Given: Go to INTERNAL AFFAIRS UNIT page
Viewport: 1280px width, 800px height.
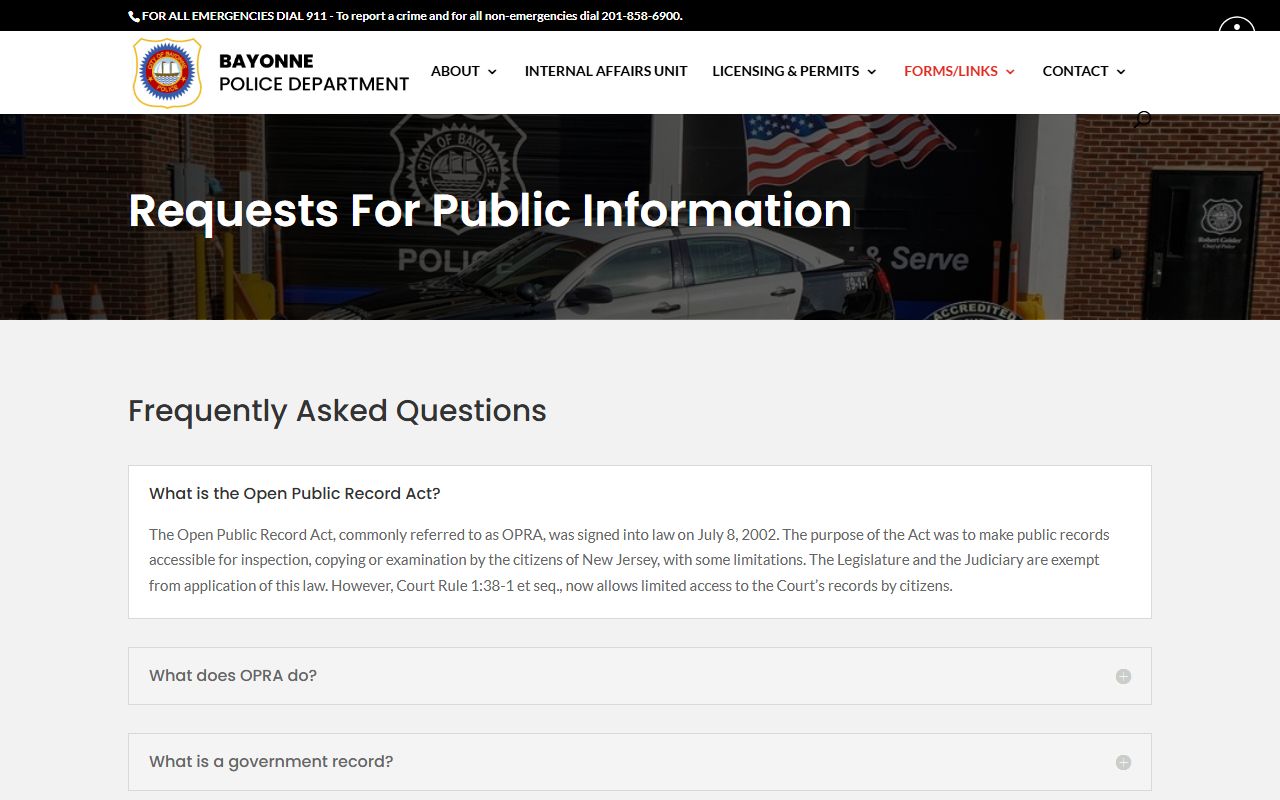Looking at the screenshot, I should point(606,71).
